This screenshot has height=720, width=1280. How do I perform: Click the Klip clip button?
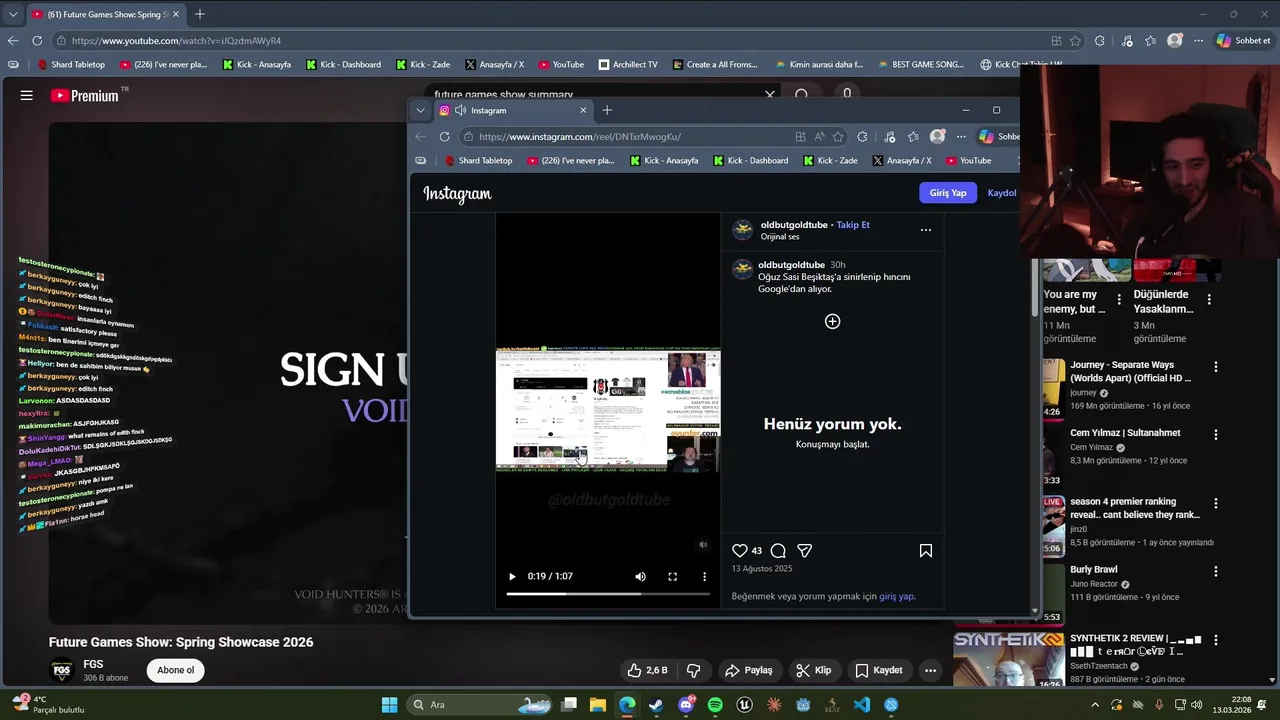814,670
